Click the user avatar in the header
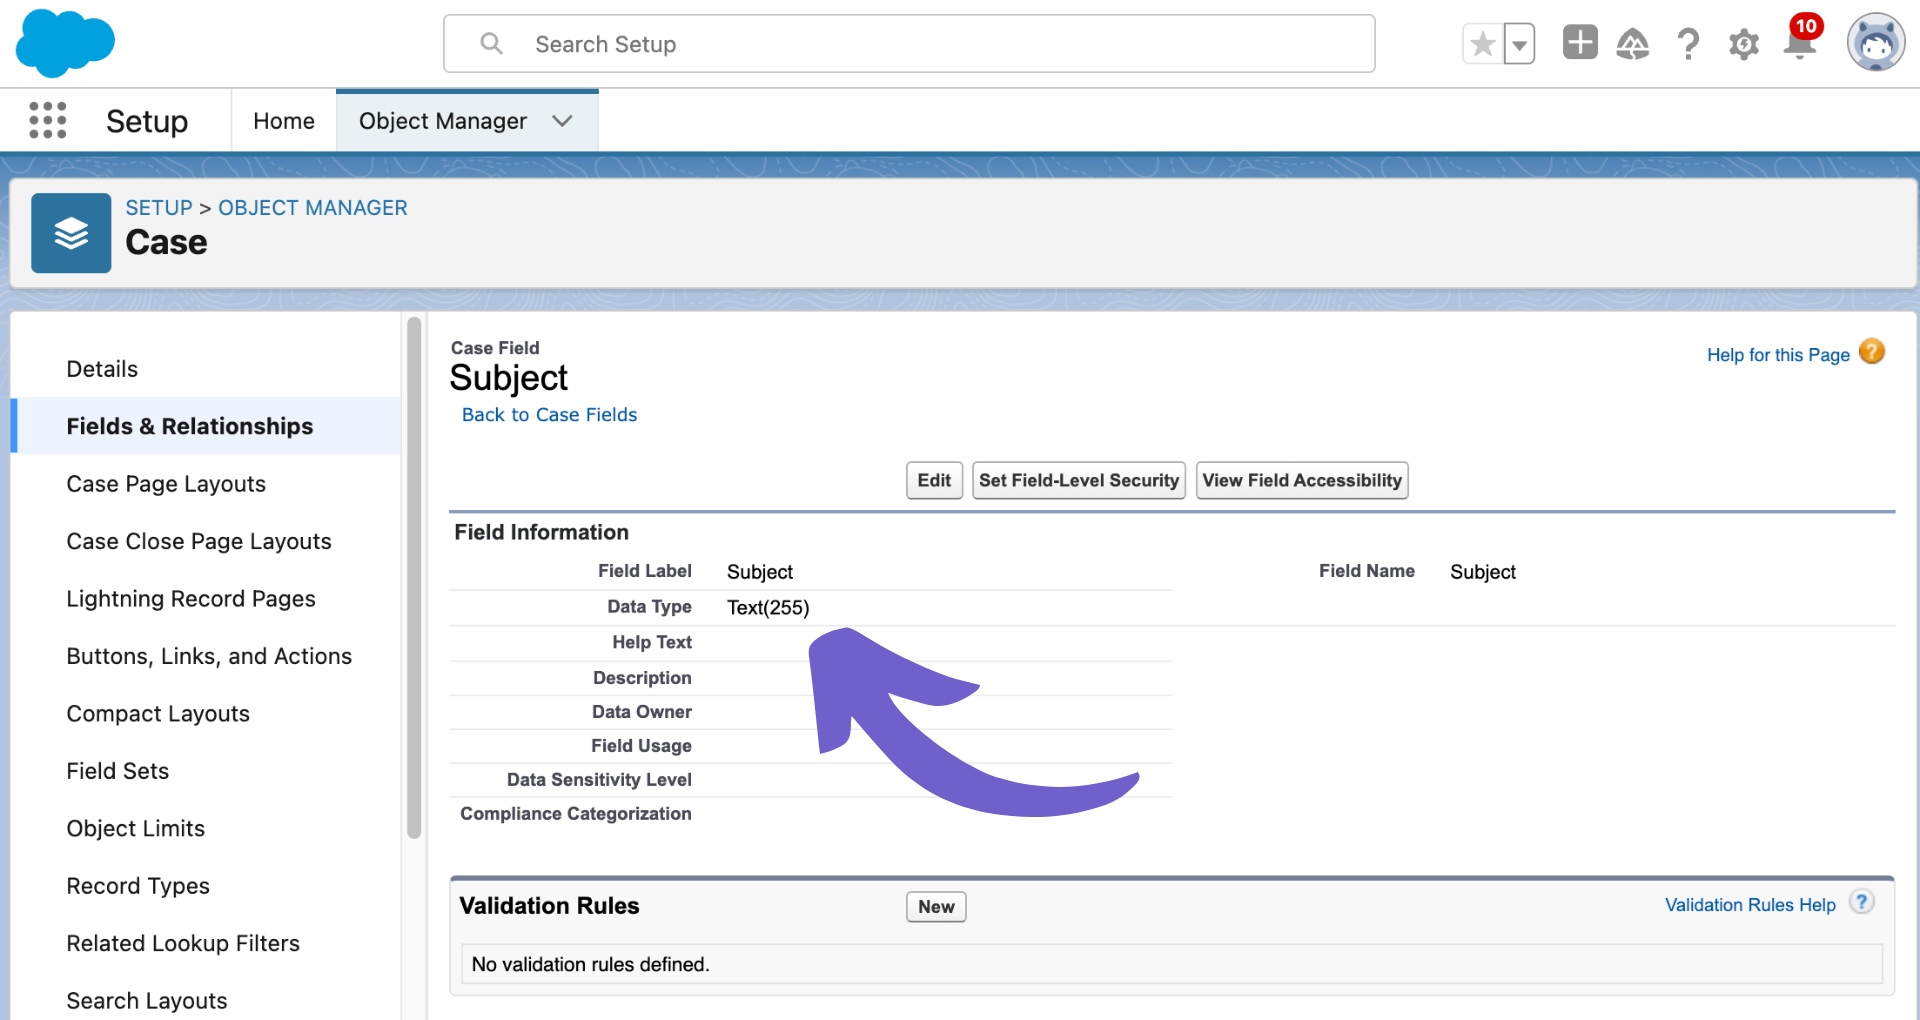 pyautogui.click(x=1875, y=43)
